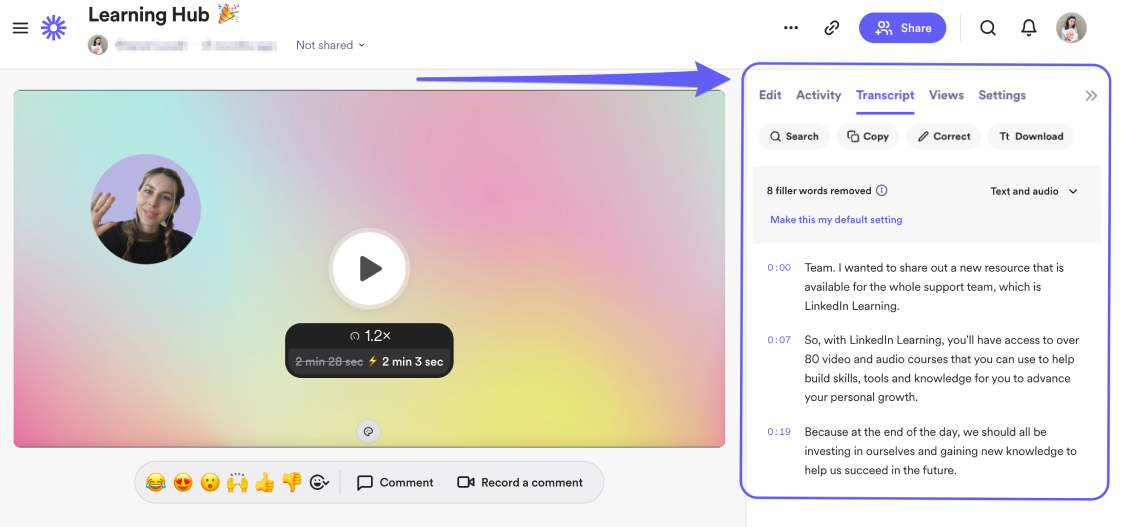Viewport: 1131px width, 527px height.
Task: Click the Comment button
Action: pyautogui.click(x=395, y=482)
